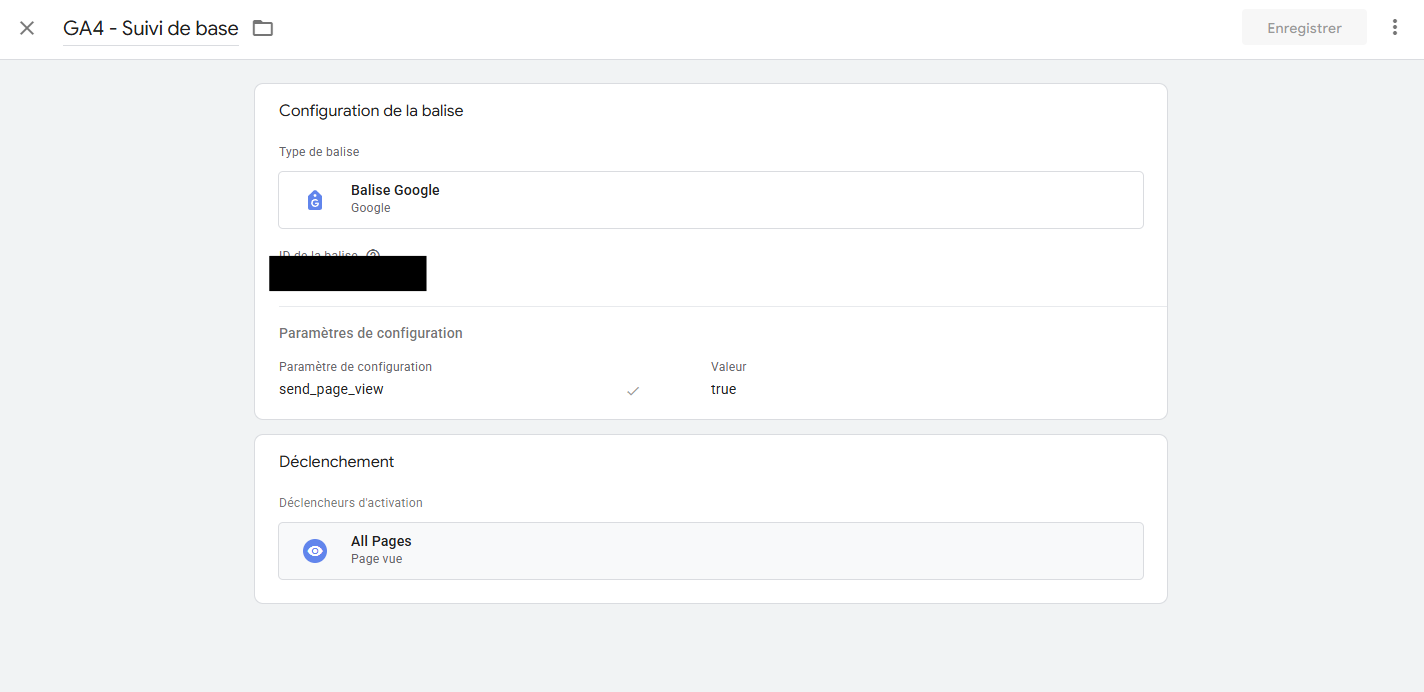
Task: Click the send_page_view parameter name
Action: click(x=331, y=389)
